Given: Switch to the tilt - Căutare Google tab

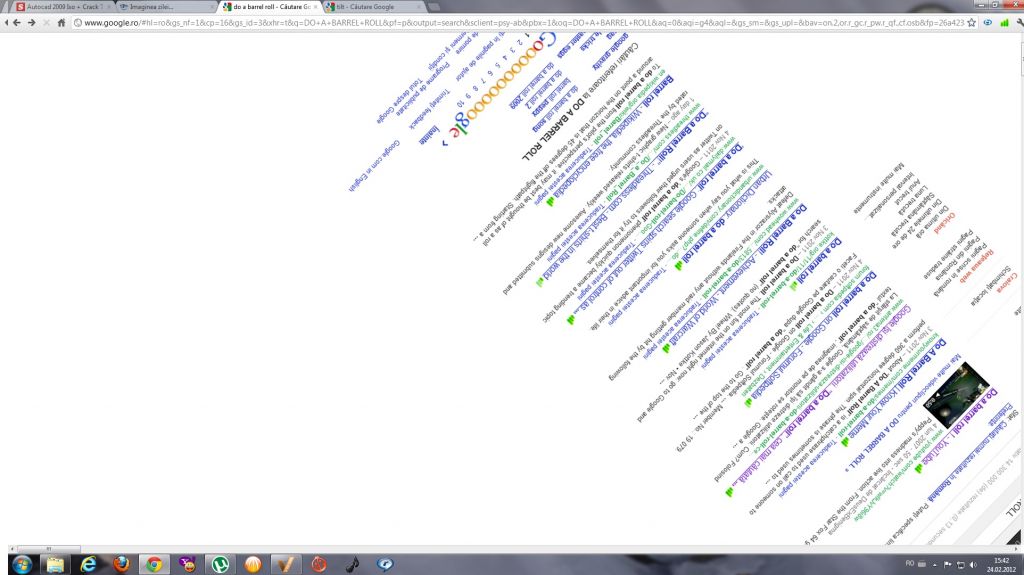Looking at the screenshot, I should point(374,7).
